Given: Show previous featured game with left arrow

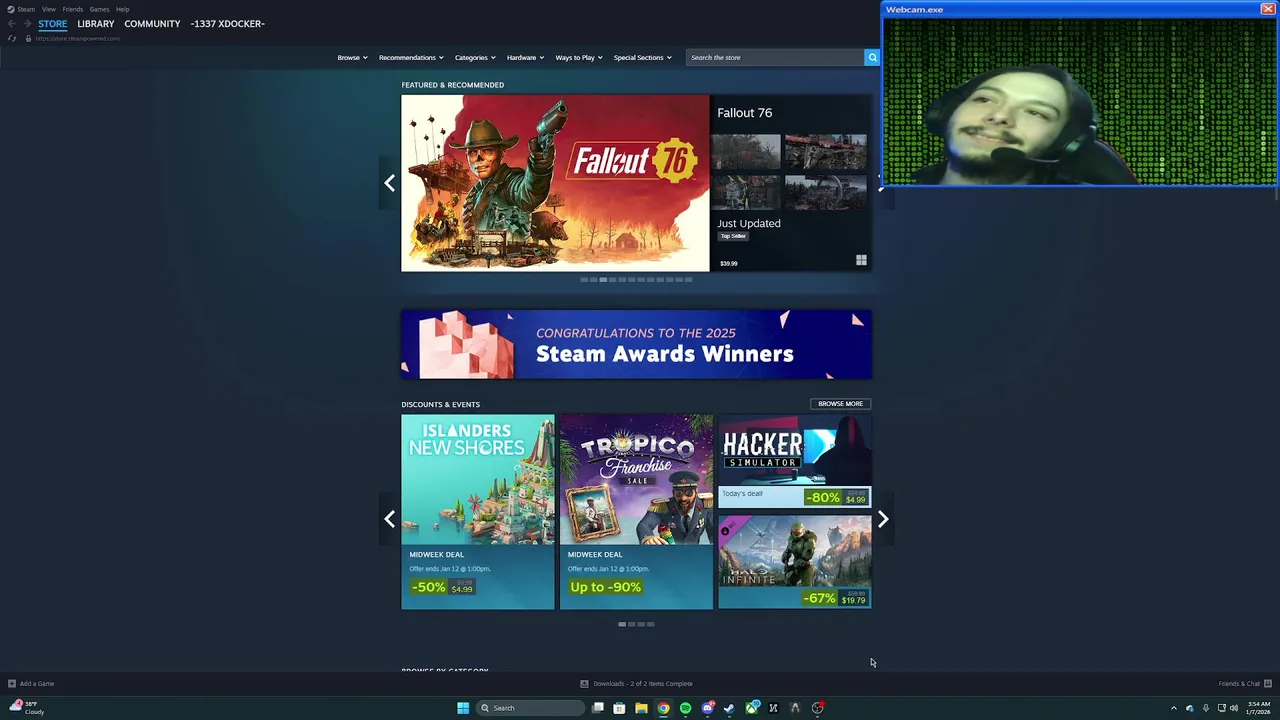Looking at the screenshot, I should click(x=389, y=183).
